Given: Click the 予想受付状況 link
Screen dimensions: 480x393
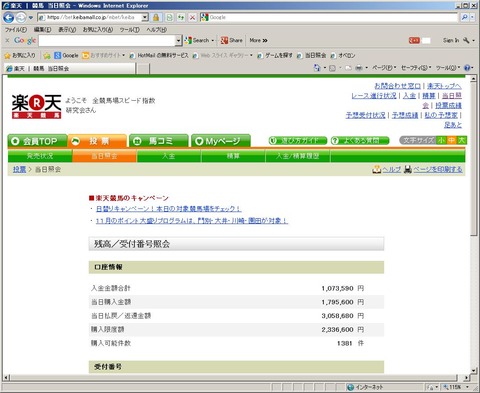Looking at the screenshot, I should coord(365,115).
